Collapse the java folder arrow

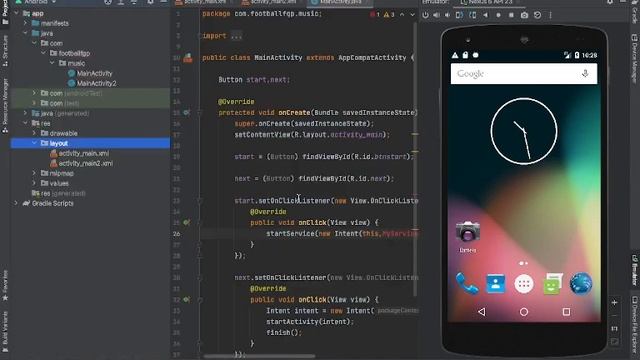[x=25, y=33]
